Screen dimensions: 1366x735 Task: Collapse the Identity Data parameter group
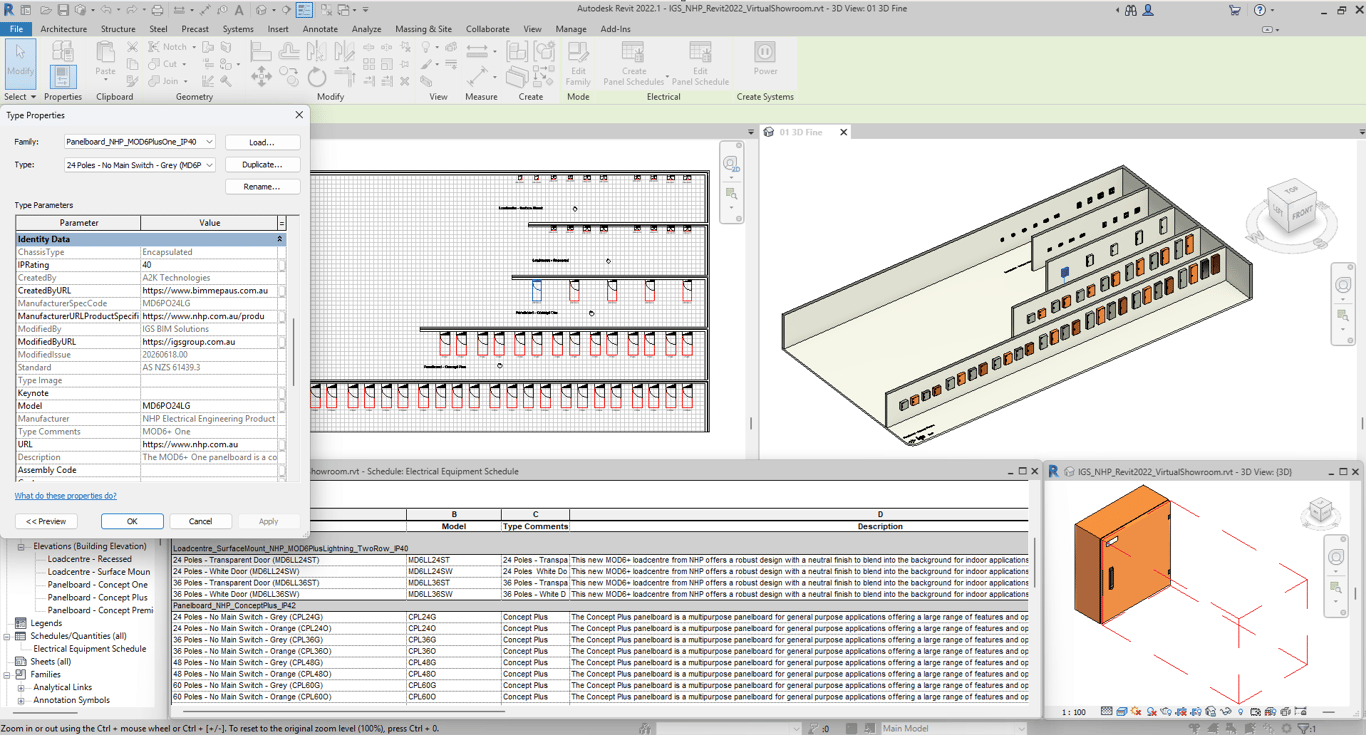tap(280, 239)
